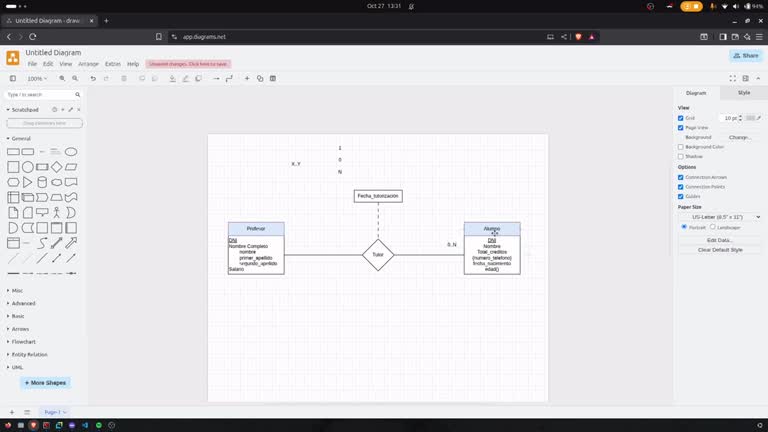Pick the ellipse shape from General shapes
This screenshot has width=768, height=432.
(x=71, y=152)
